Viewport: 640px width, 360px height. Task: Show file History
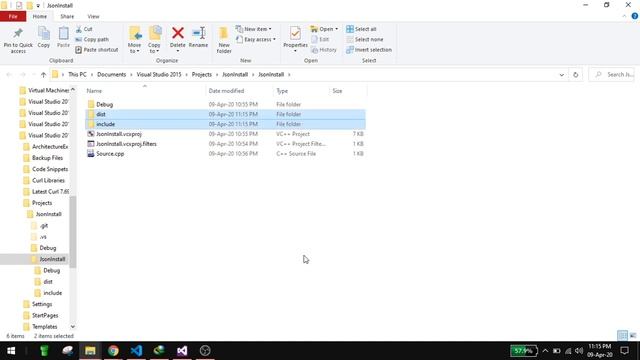324,50
